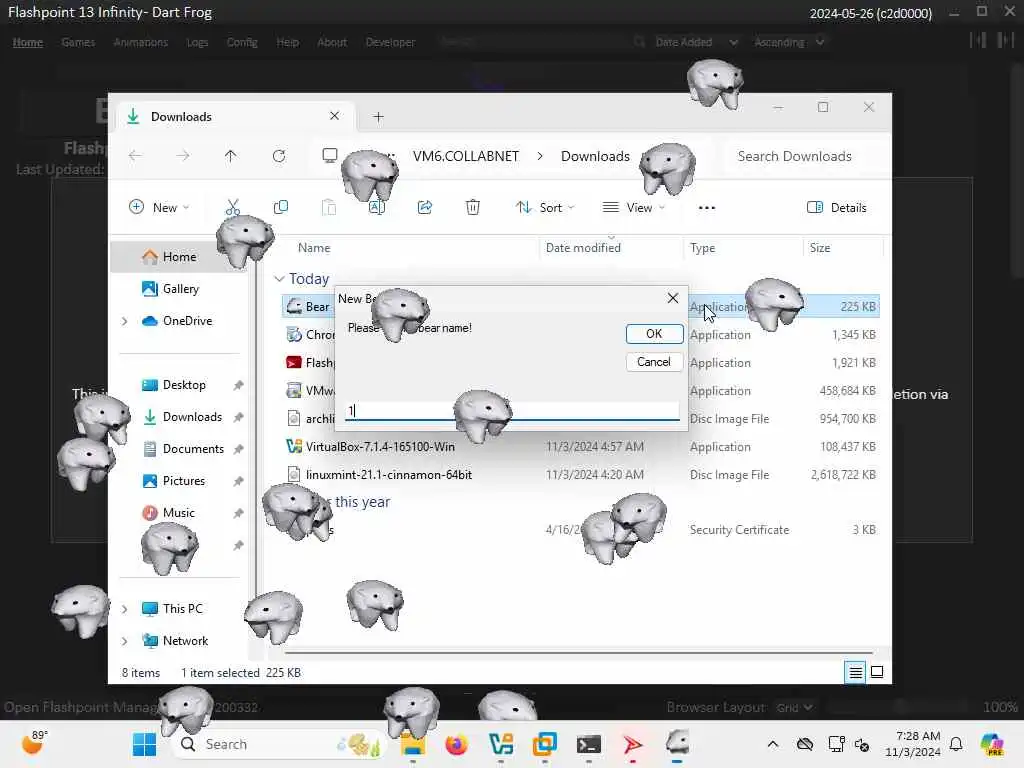Click the taskbar Search box
The height and width of the screenshot is (768, 1024).
pyautogui.click(x=278, y=744)
